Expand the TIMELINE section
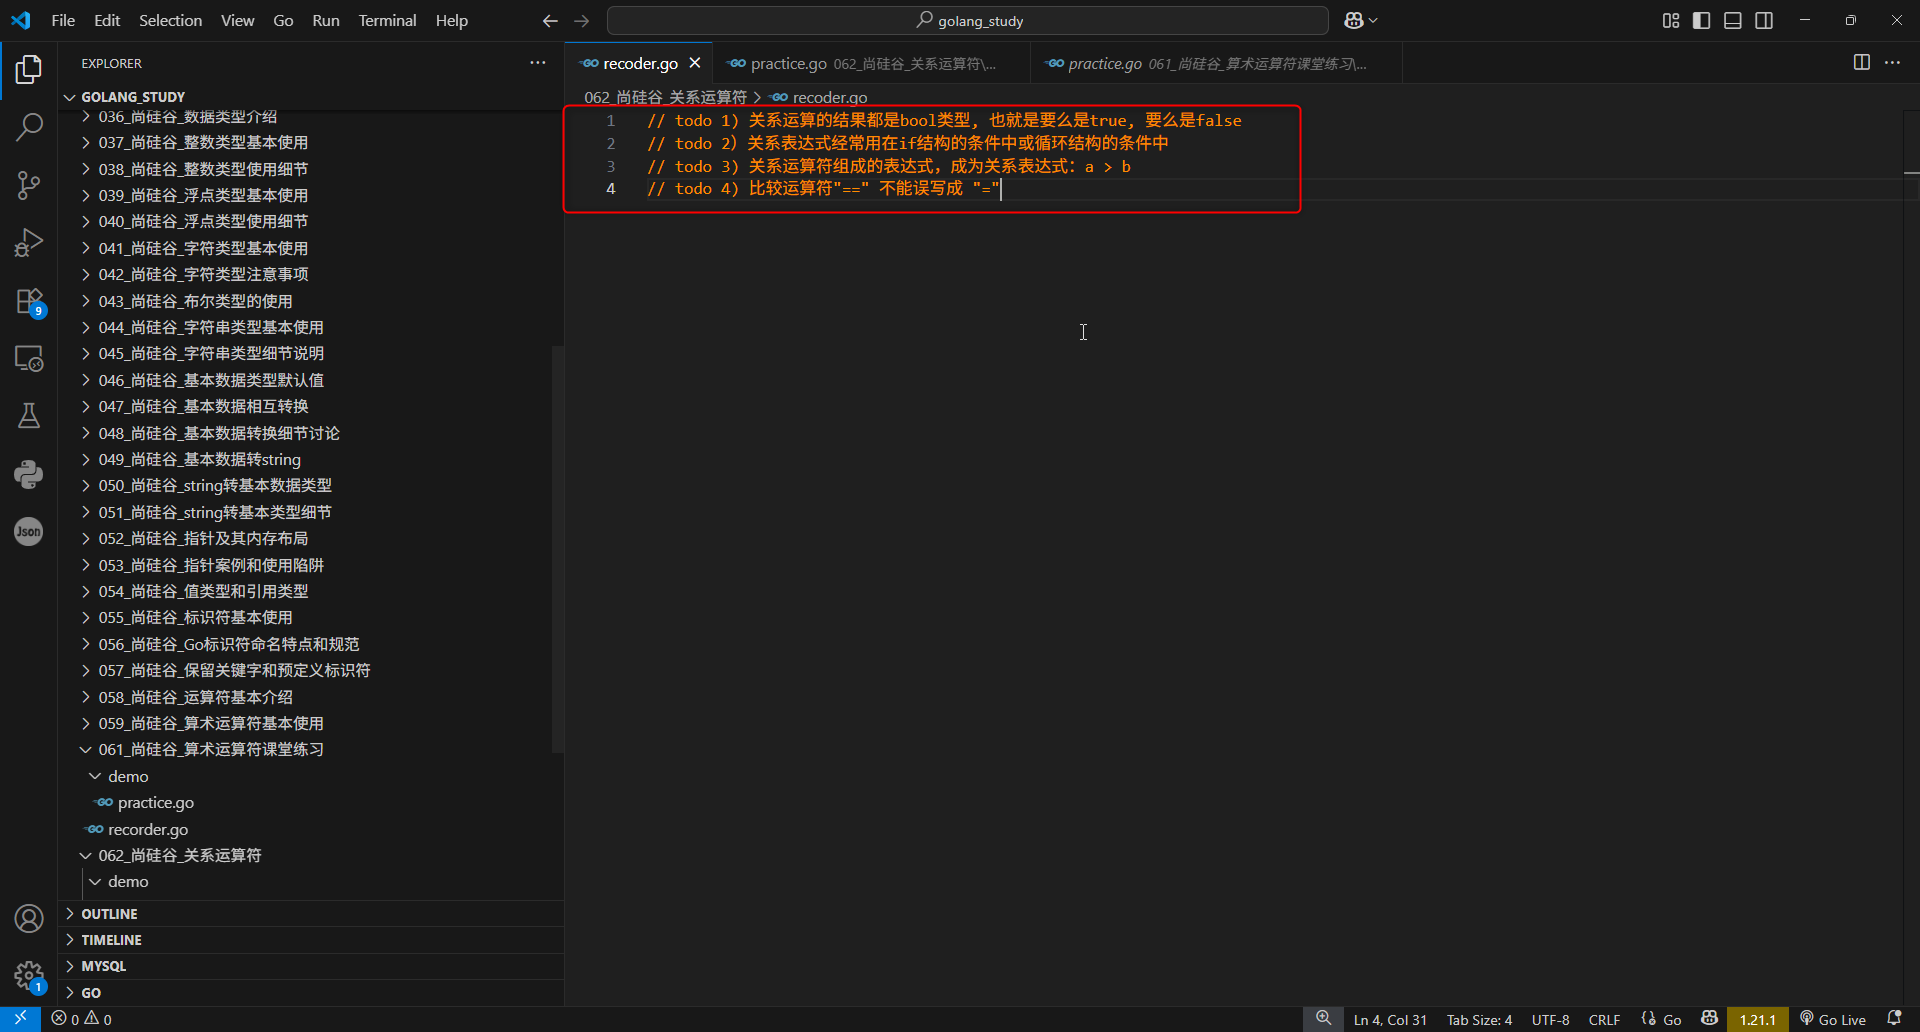1920x1032 pixels. click(x=311, y=940)
